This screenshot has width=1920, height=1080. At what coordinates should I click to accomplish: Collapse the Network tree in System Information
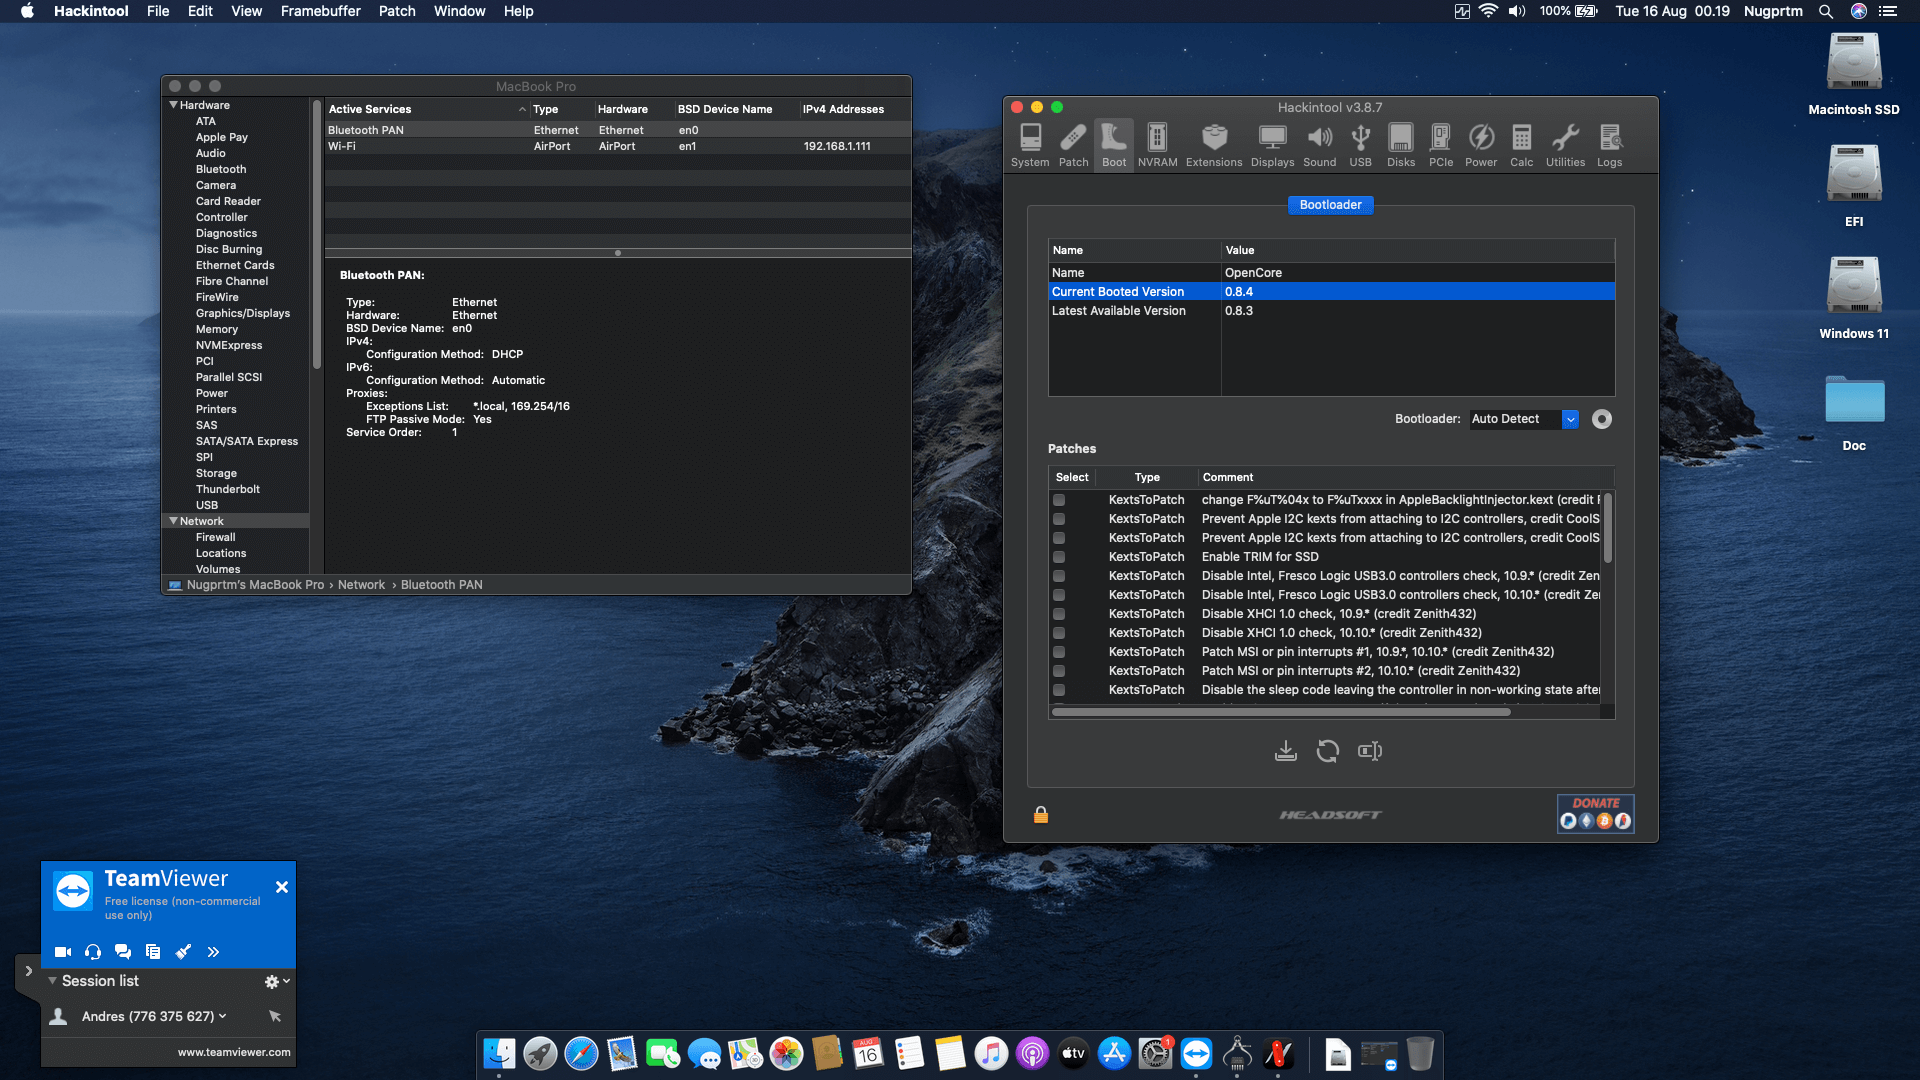pos(174,521)
